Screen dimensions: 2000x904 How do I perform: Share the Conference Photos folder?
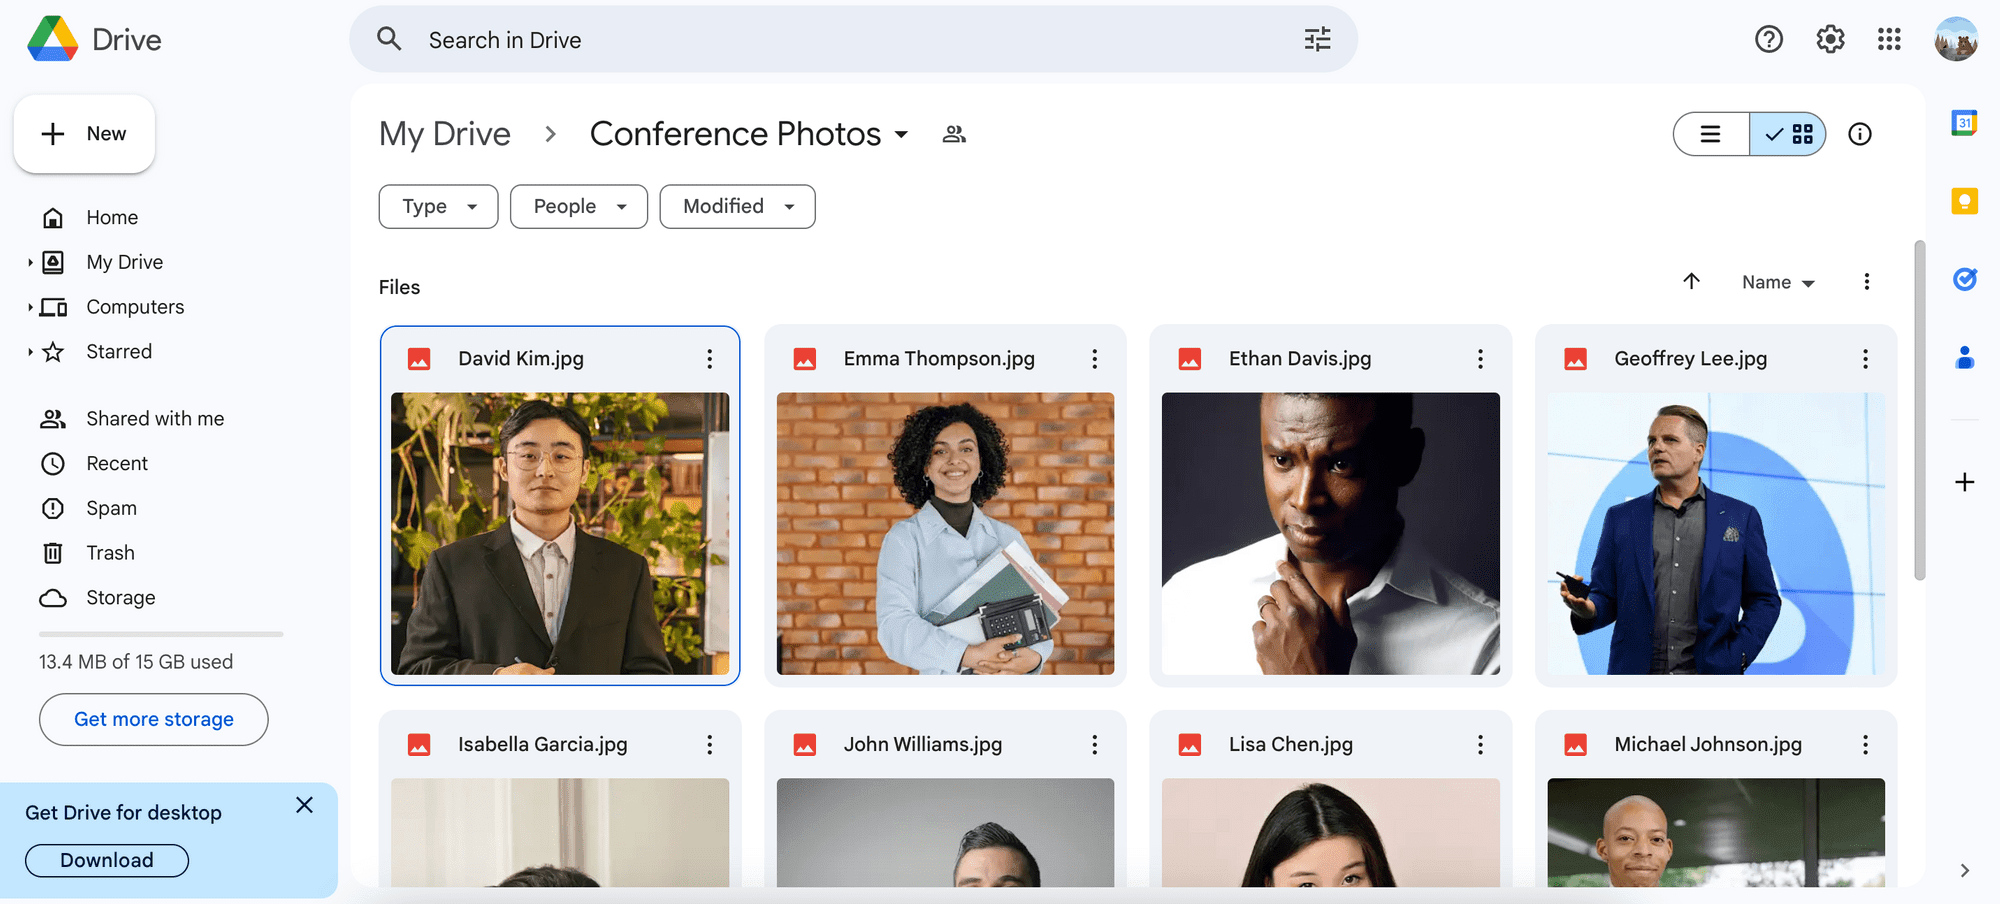pos(954,133)
